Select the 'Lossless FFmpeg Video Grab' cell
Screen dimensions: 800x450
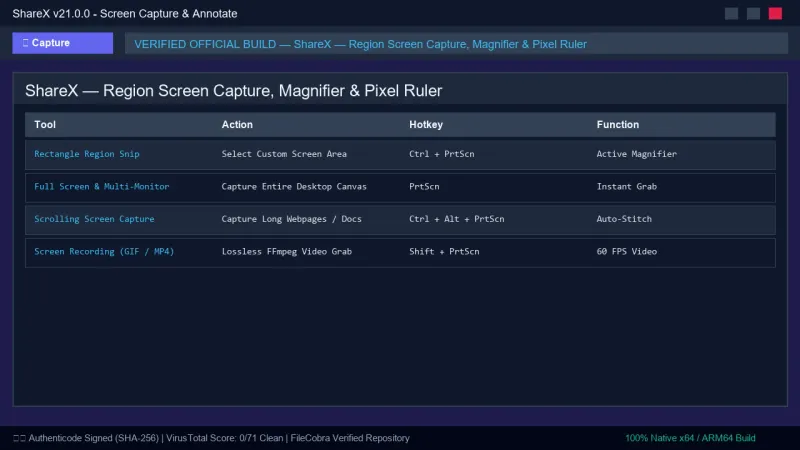pyautogui.click(x=287, y=252)
